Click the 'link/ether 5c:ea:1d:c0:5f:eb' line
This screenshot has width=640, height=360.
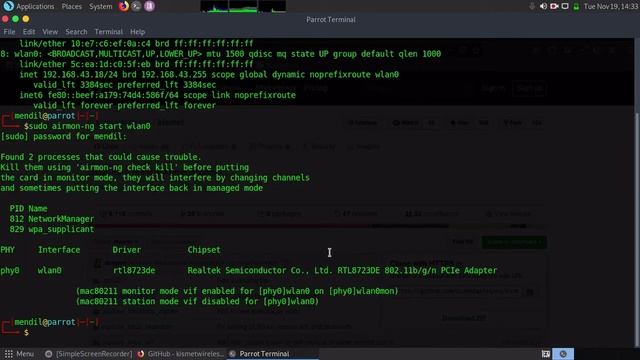click(136, 64)
